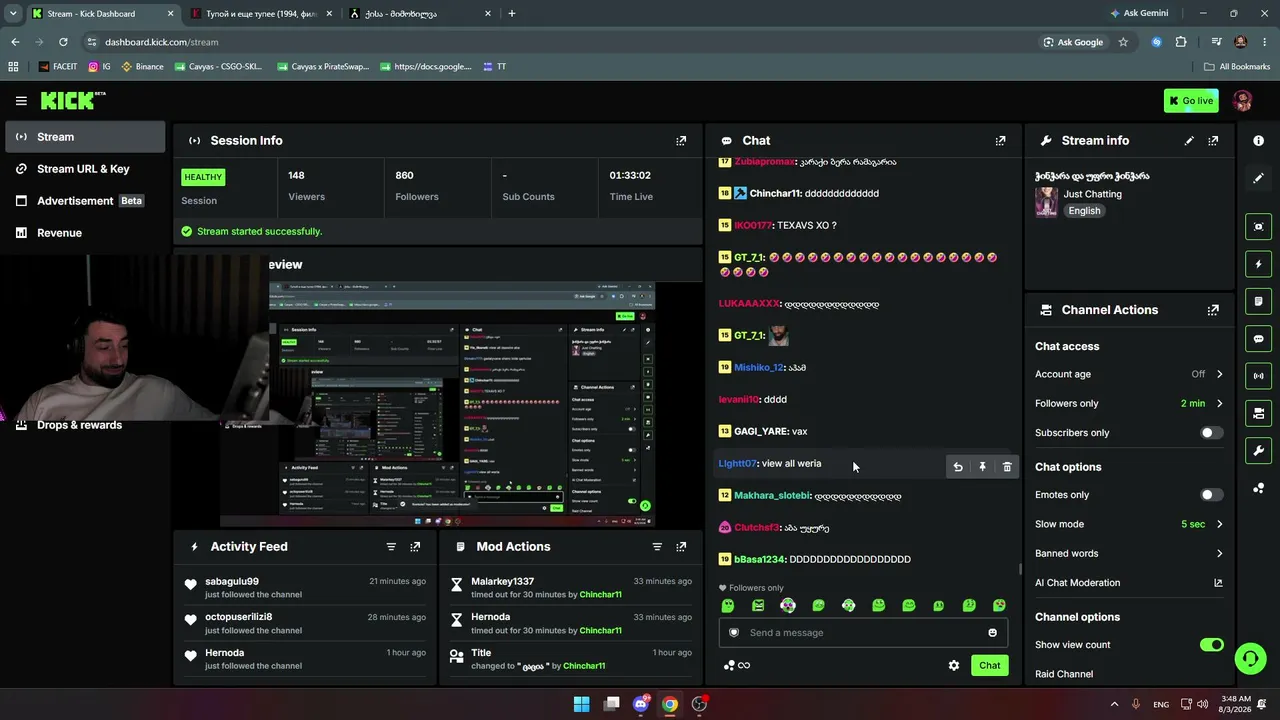The width and height of the screenshot is (1280, 720).
Task: Expand Slow mode setting
Action: tap(1129, 524)
